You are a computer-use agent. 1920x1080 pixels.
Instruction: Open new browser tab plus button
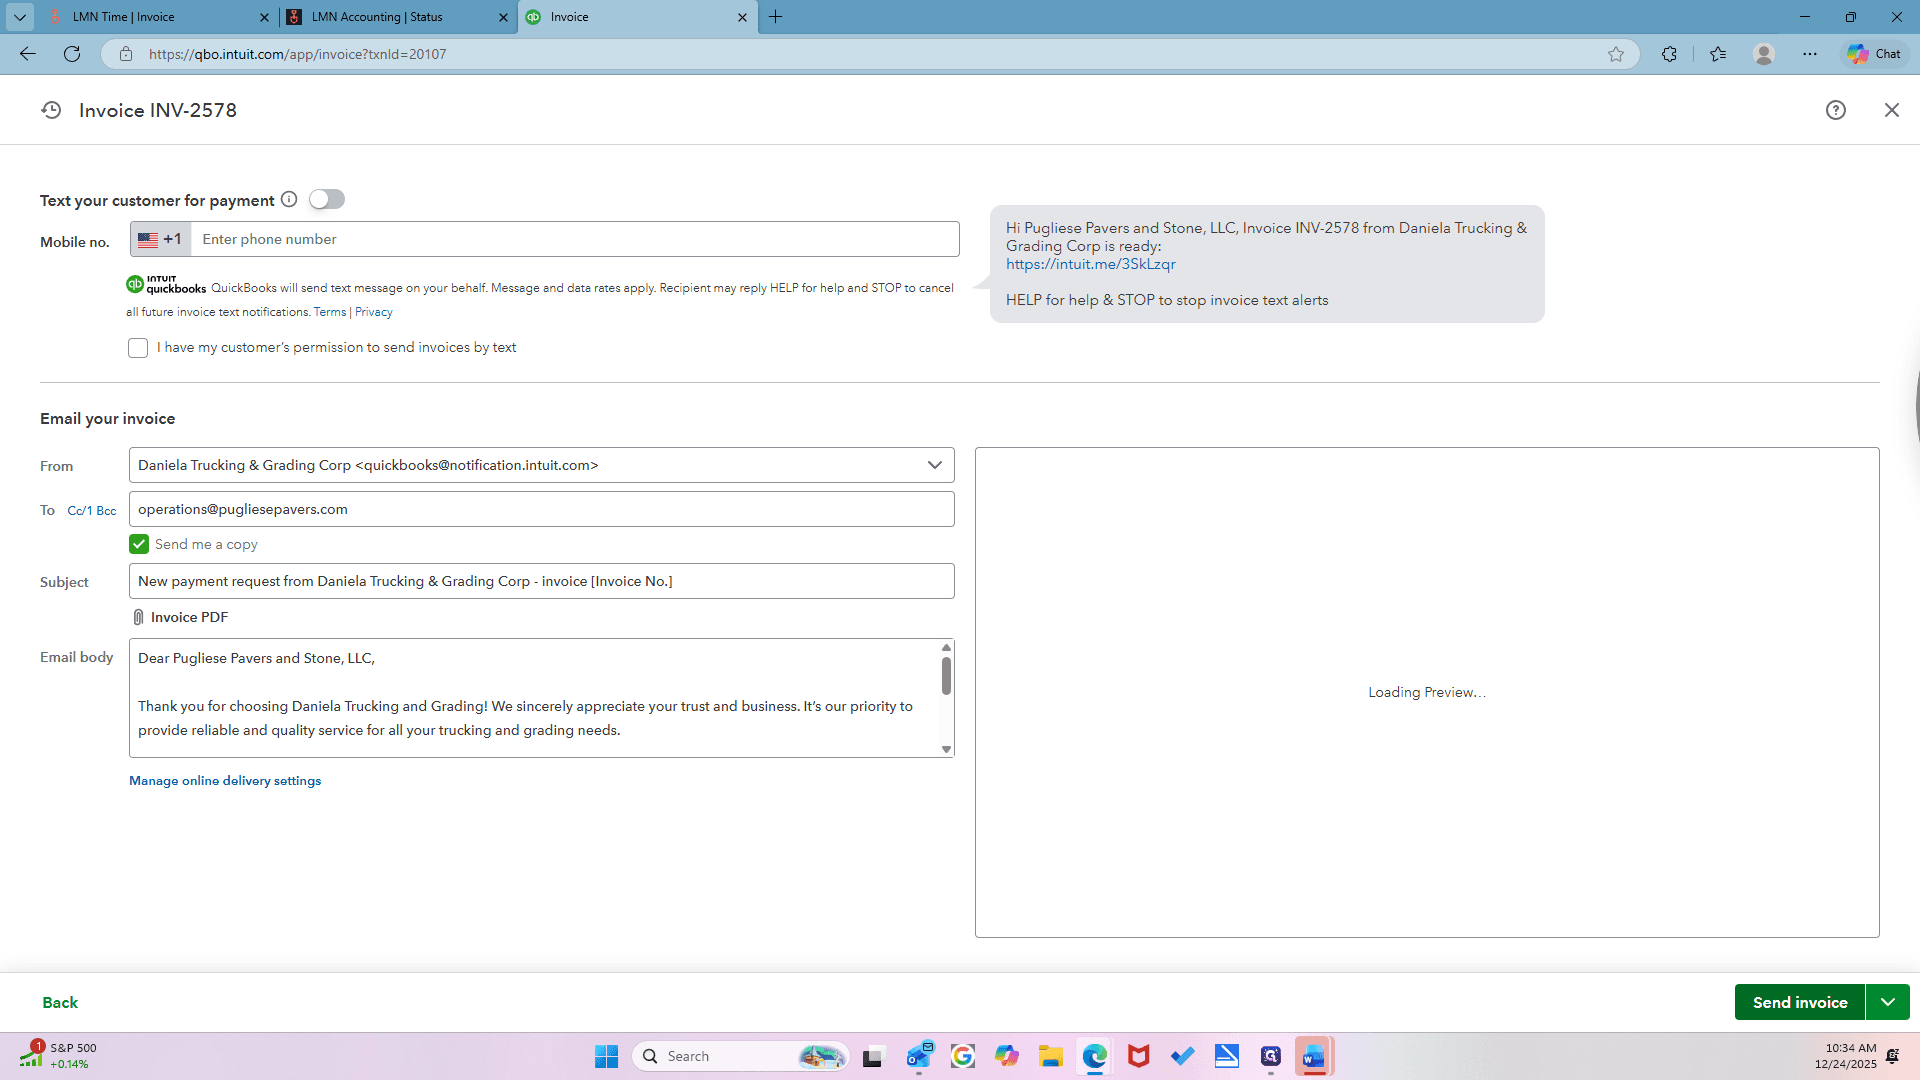tap(775, 17)
